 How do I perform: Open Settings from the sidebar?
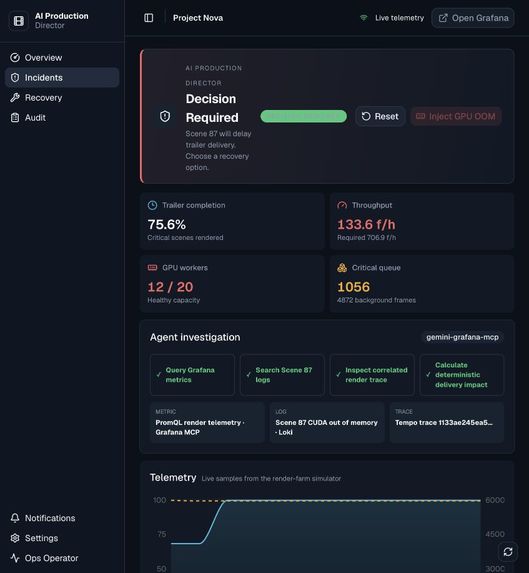point(62,538)
